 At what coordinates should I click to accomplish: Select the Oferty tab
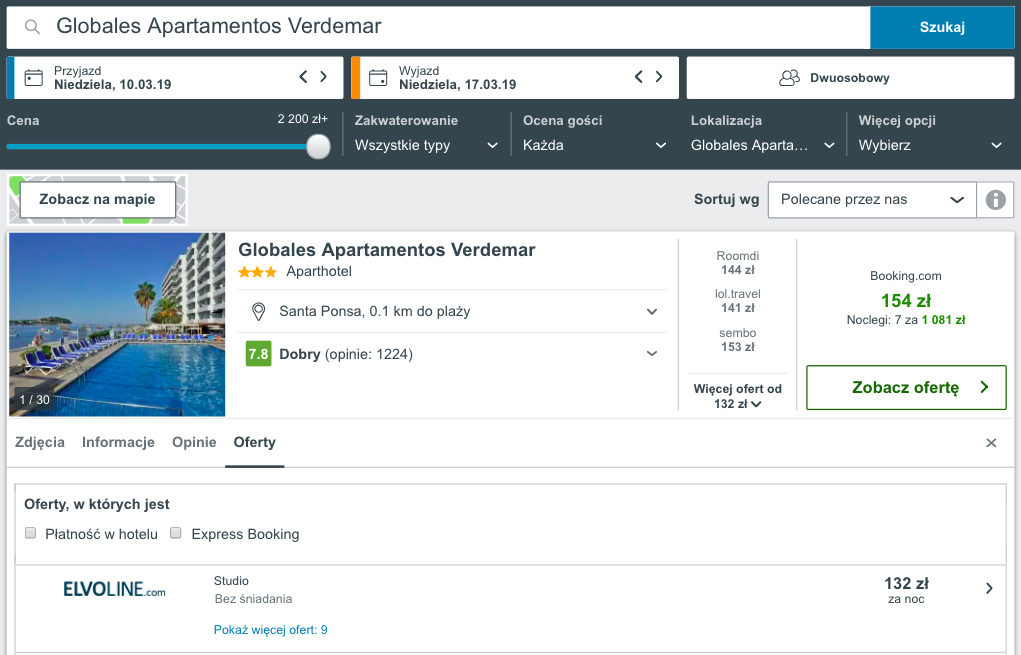tap(255, 443)
